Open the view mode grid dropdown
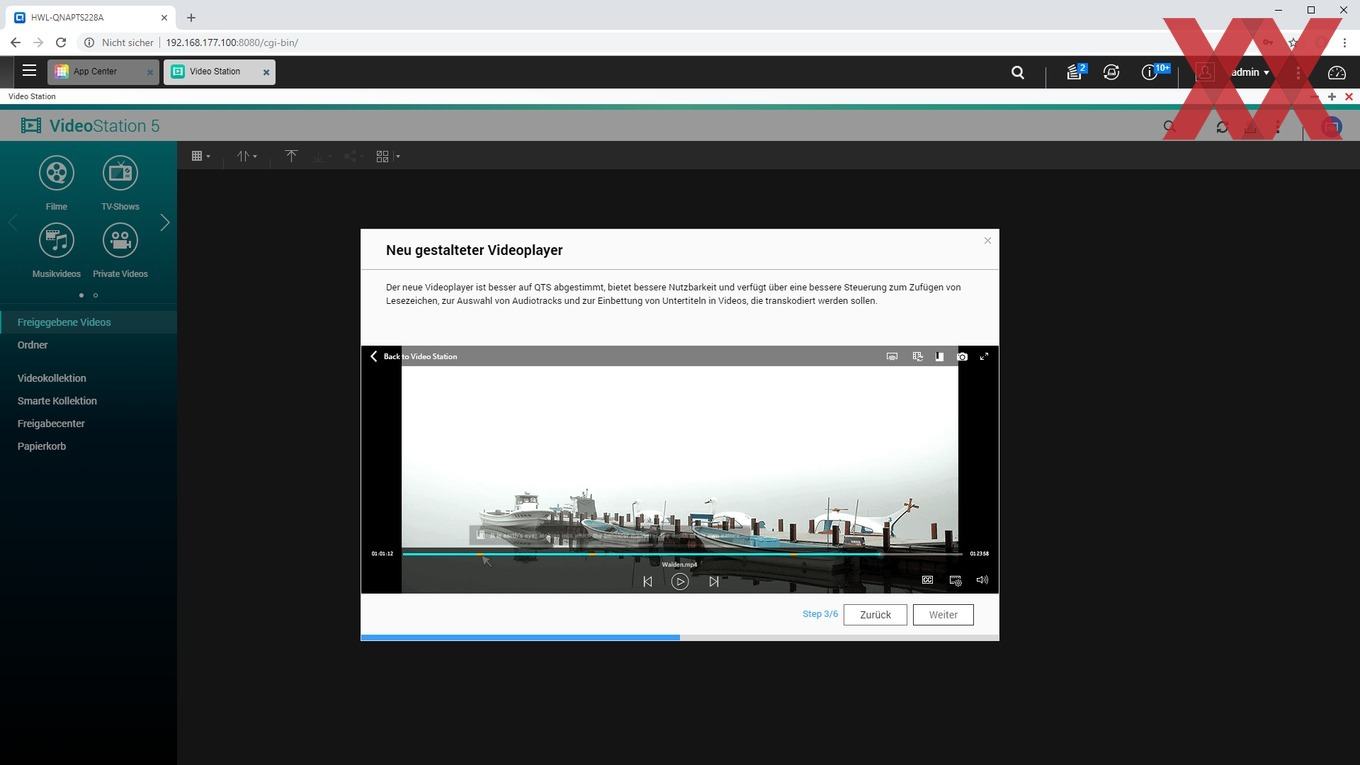 pyautogui.click(x=201, y=156)
